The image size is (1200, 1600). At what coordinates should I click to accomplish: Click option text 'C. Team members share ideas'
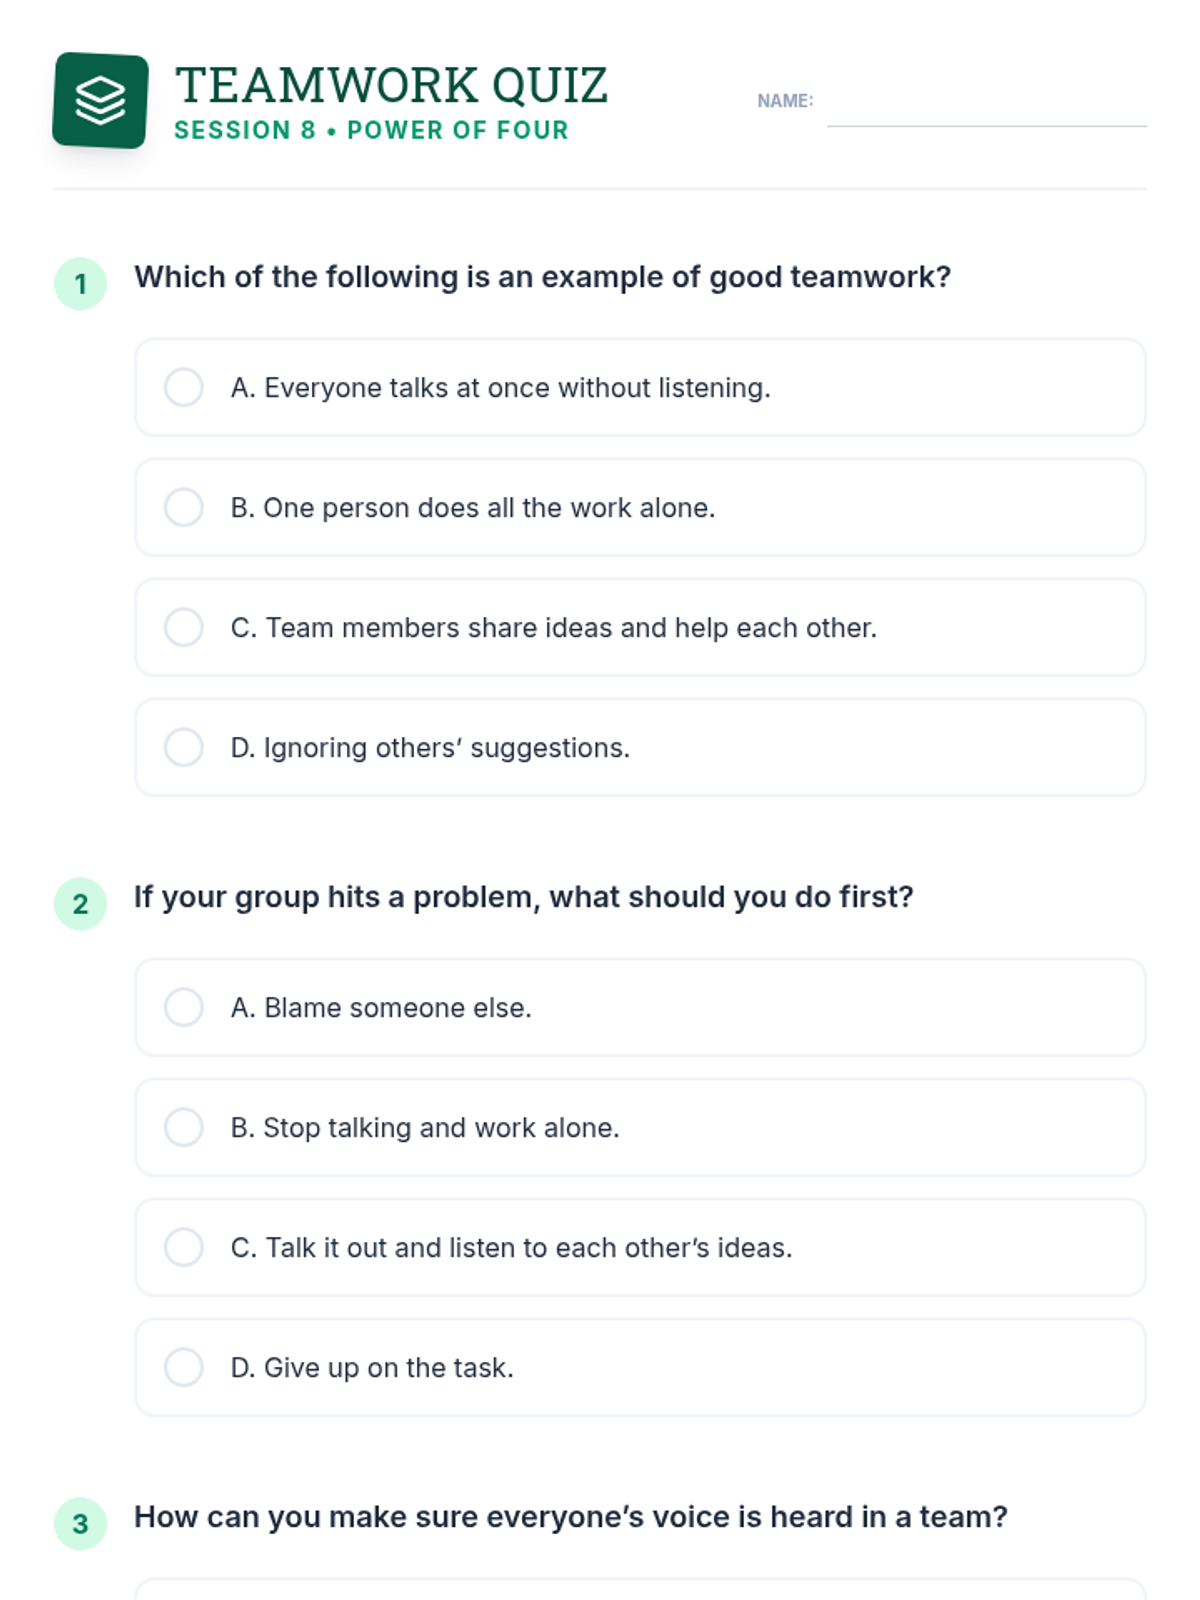(553, 628)
